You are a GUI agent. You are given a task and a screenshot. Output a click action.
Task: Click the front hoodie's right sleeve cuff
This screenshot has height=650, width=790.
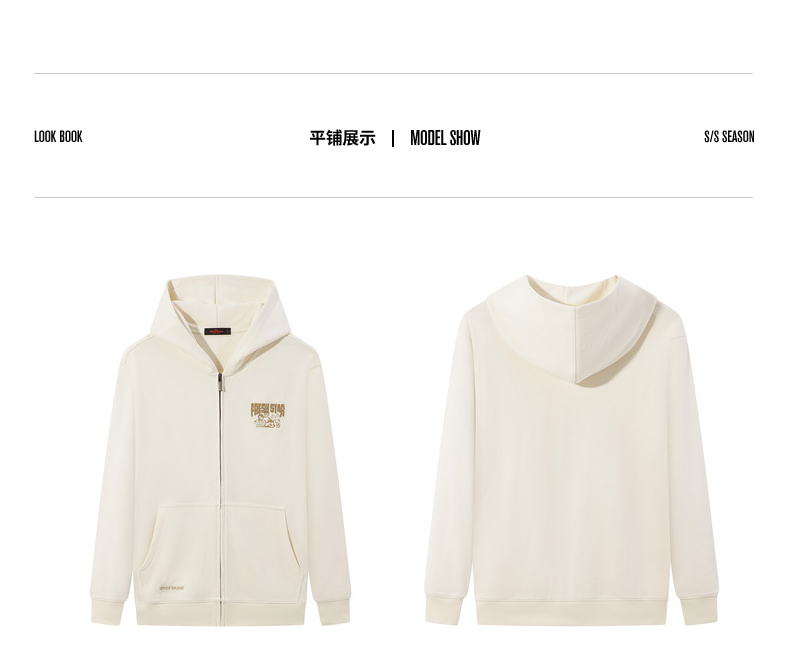tap(332, 610)
